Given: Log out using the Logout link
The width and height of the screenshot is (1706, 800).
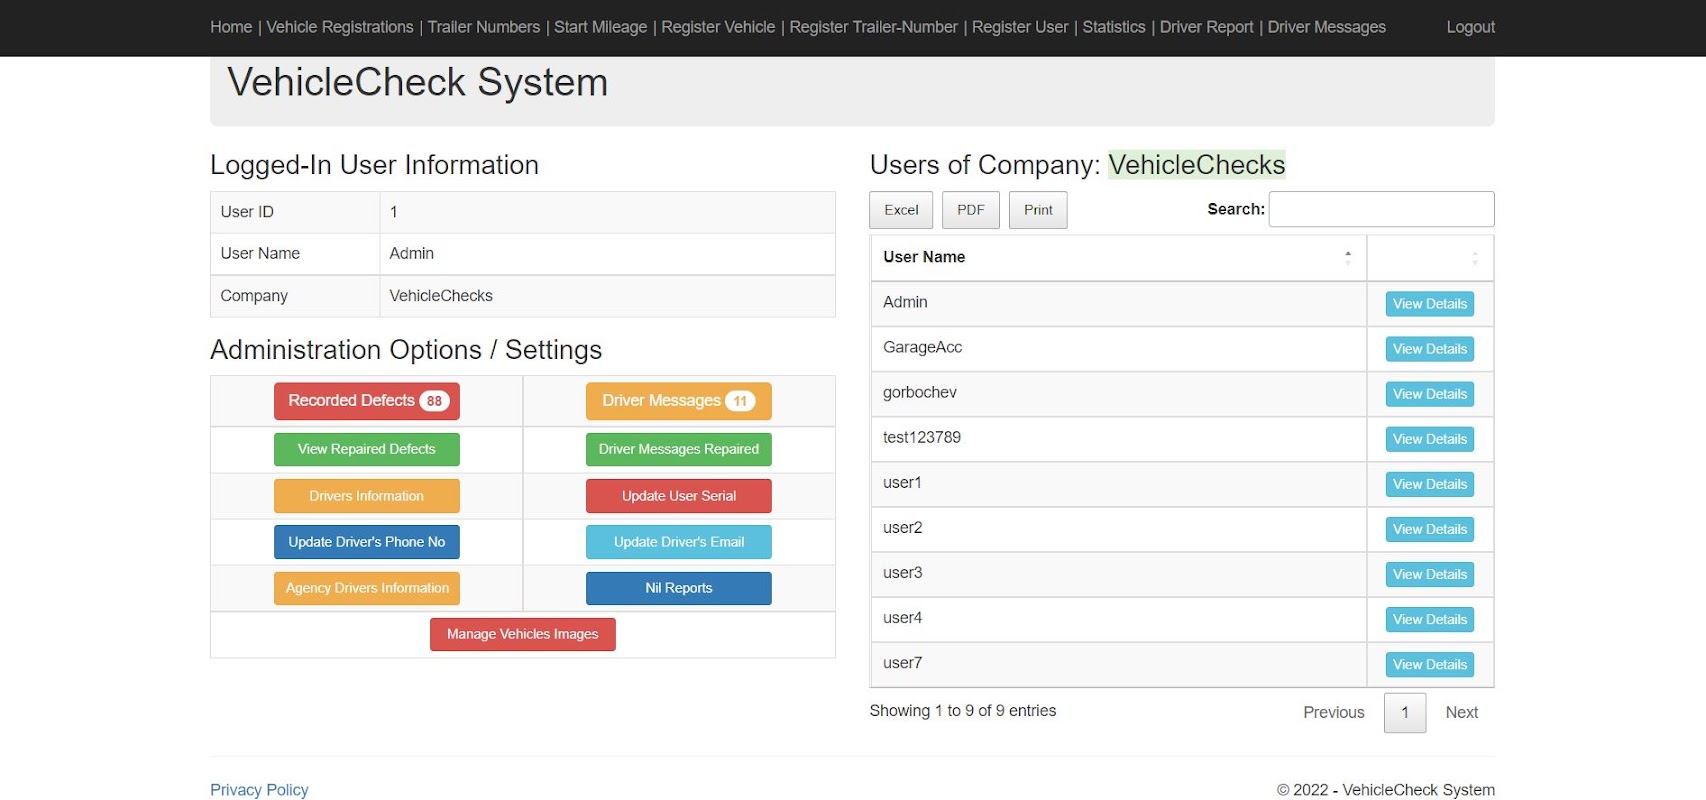Looking at the screenshot, I should click(1471, 27).
